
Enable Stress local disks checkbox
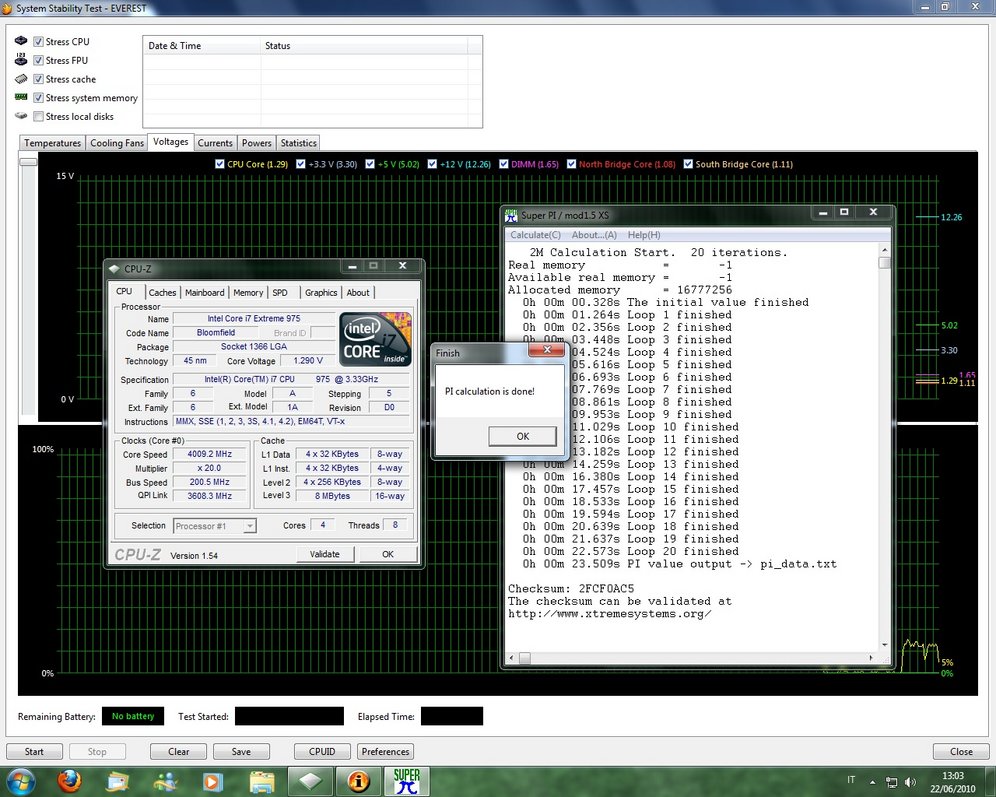click(x=39, y=116)
